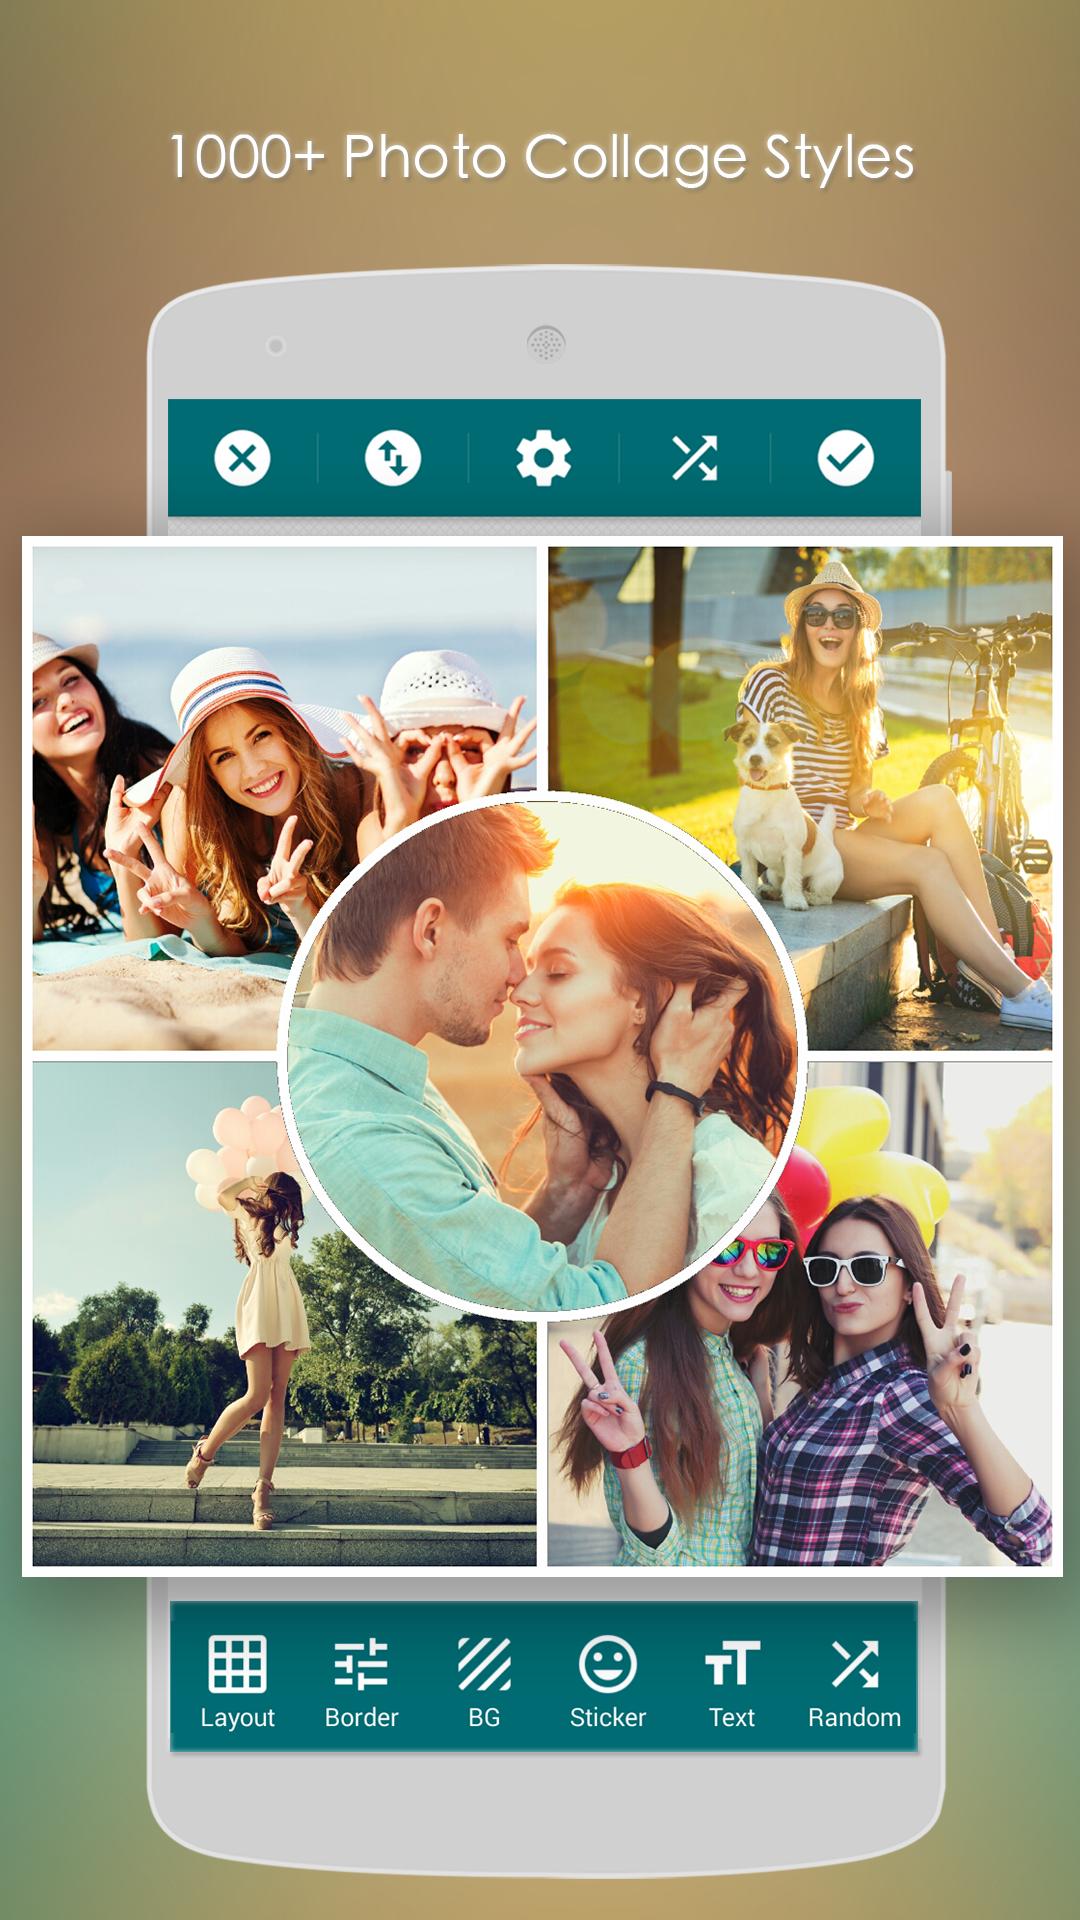Open the smiley face Sticker icon

[x=607, y=1663]
